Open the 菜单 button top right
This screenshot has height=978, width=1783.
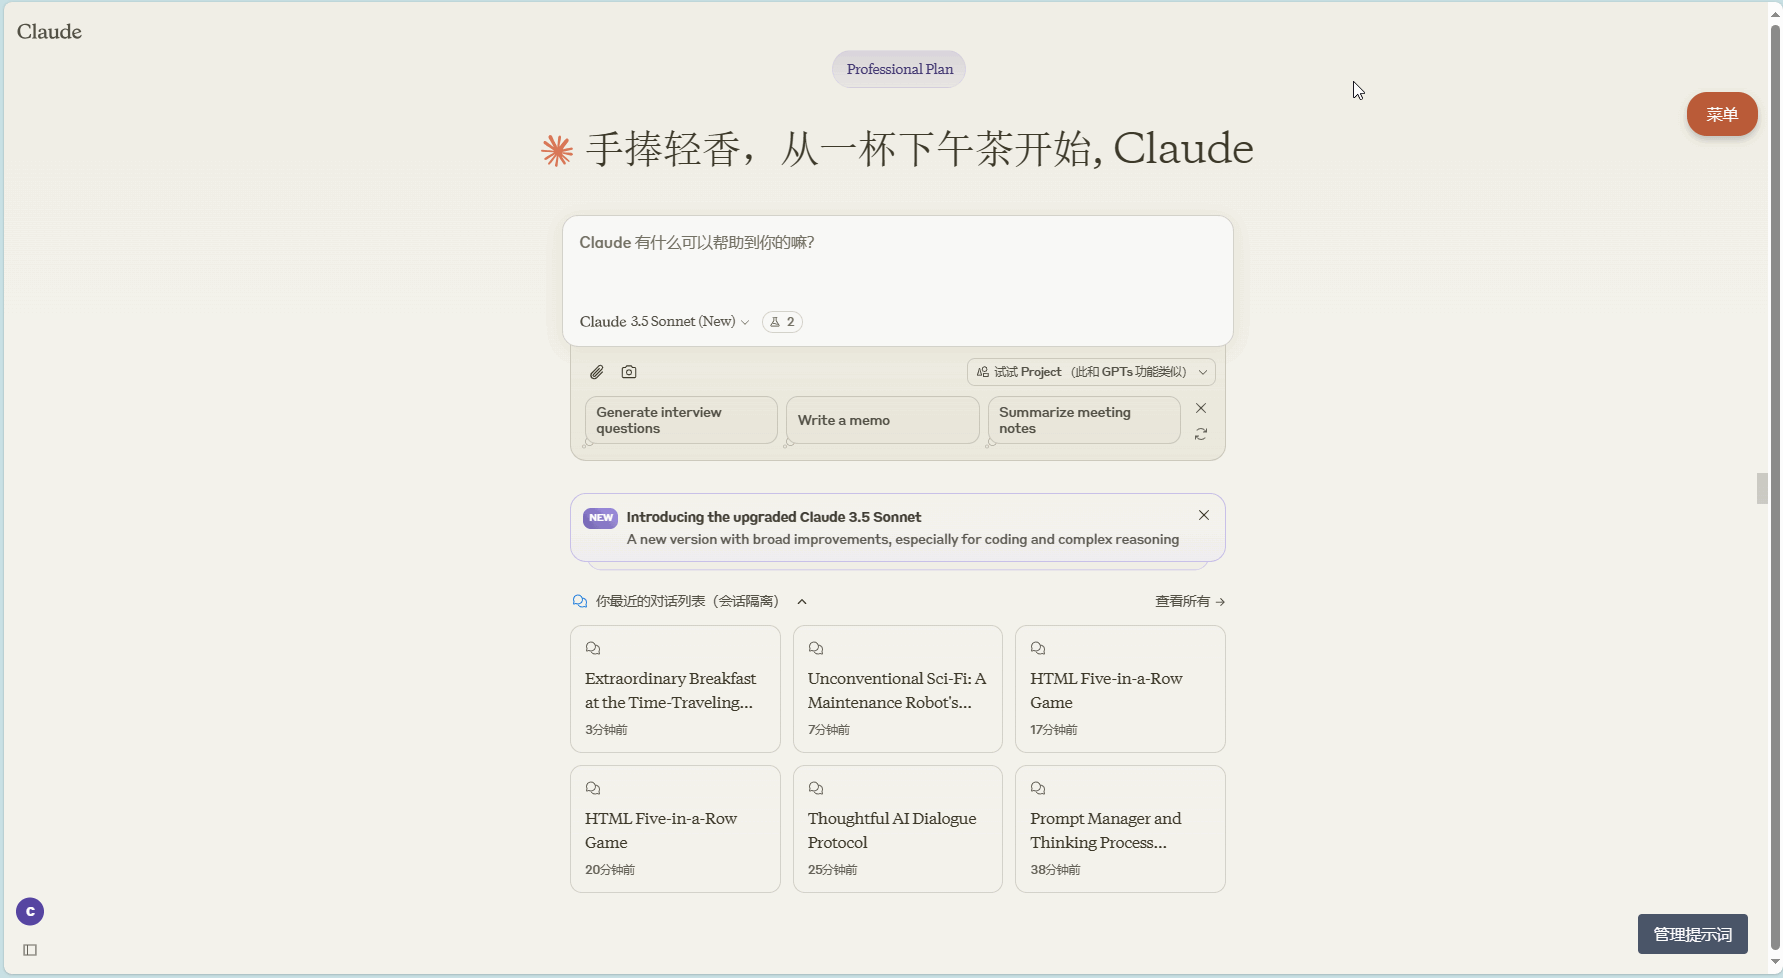click(1721, 114)
